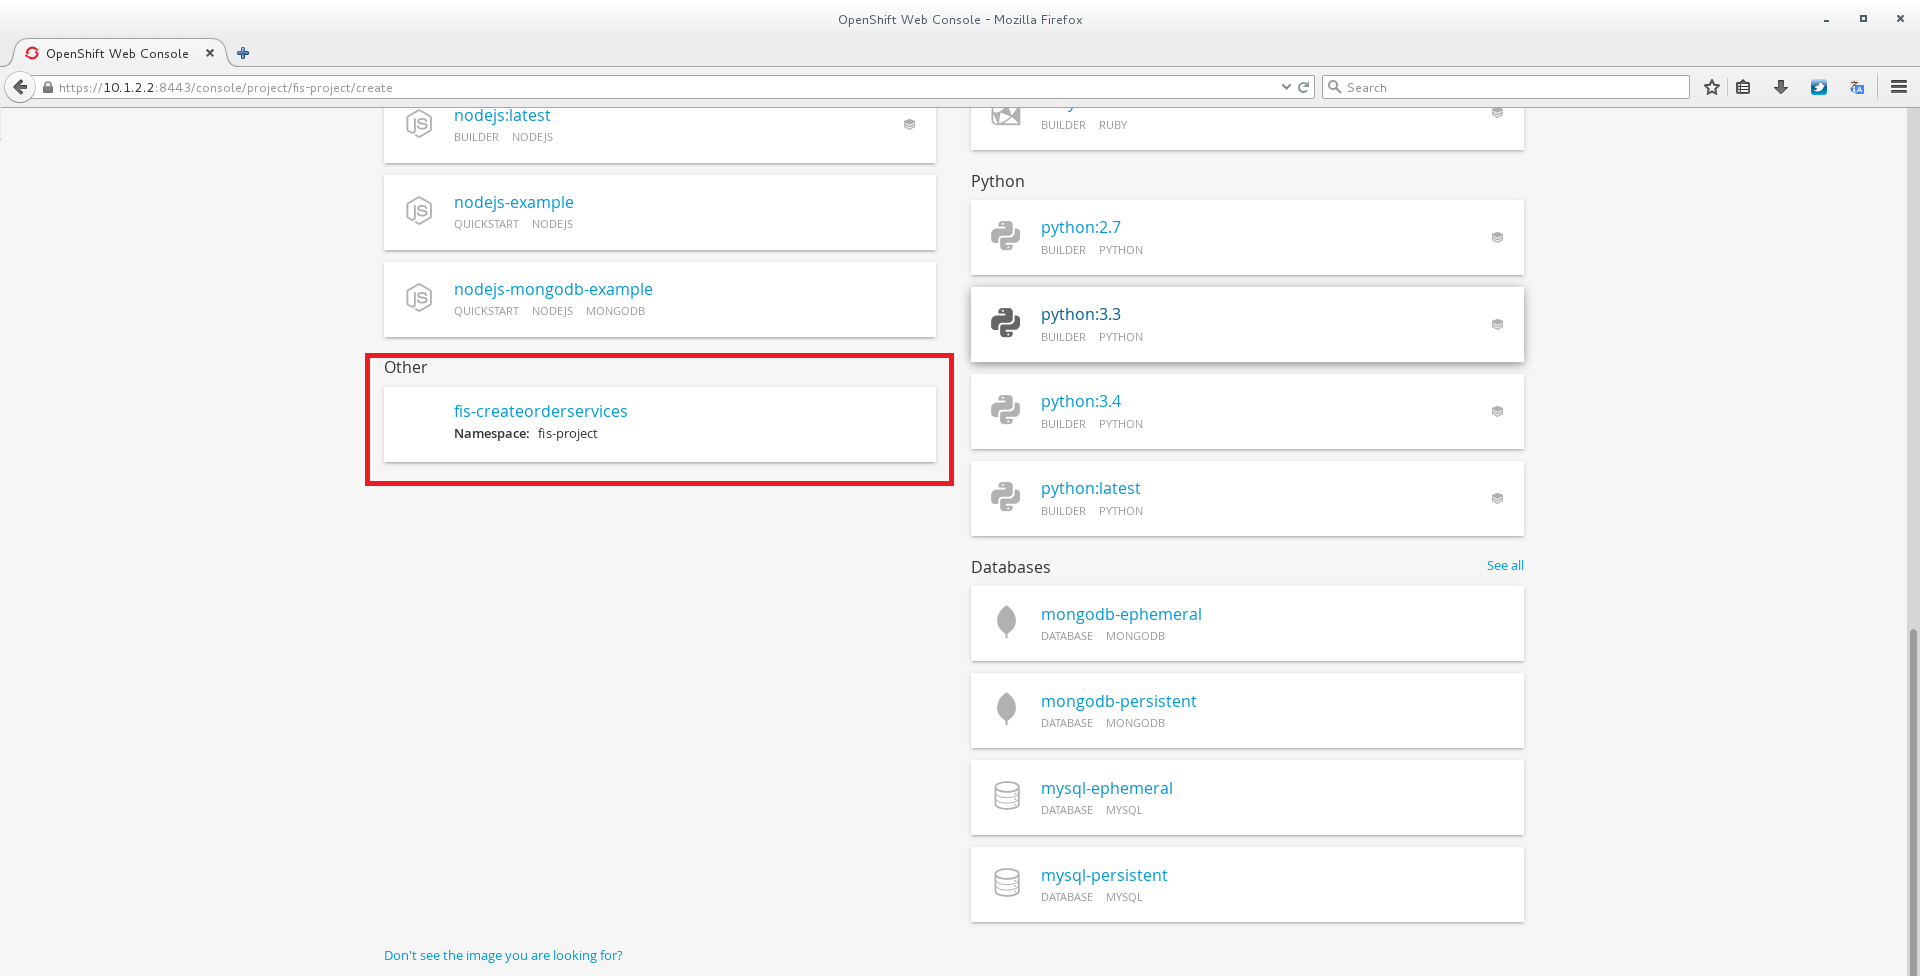
Task: Click the "Python" section heading
Action: (x=998, y=181)
